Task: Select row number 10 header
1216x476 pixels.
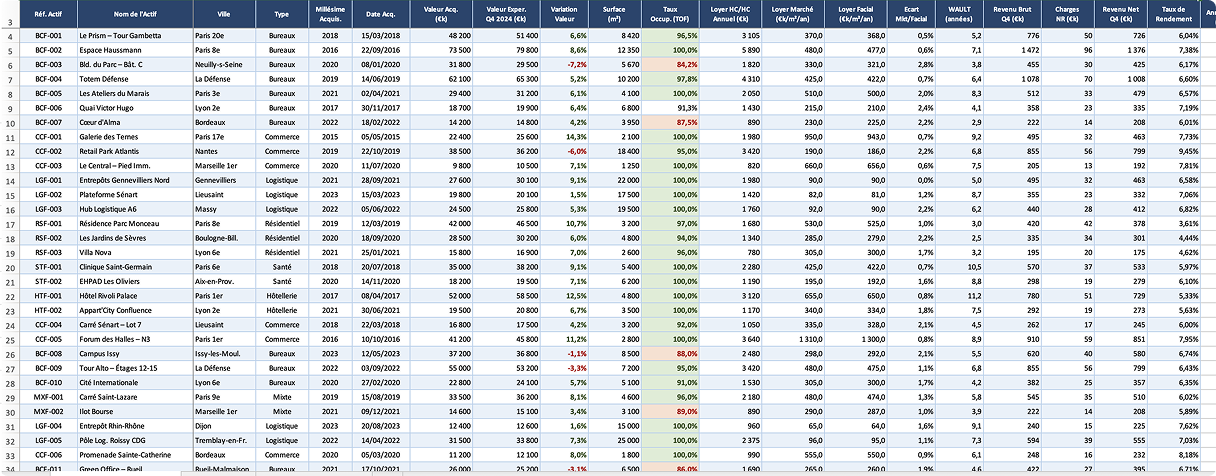Action: tap(10, 122)
